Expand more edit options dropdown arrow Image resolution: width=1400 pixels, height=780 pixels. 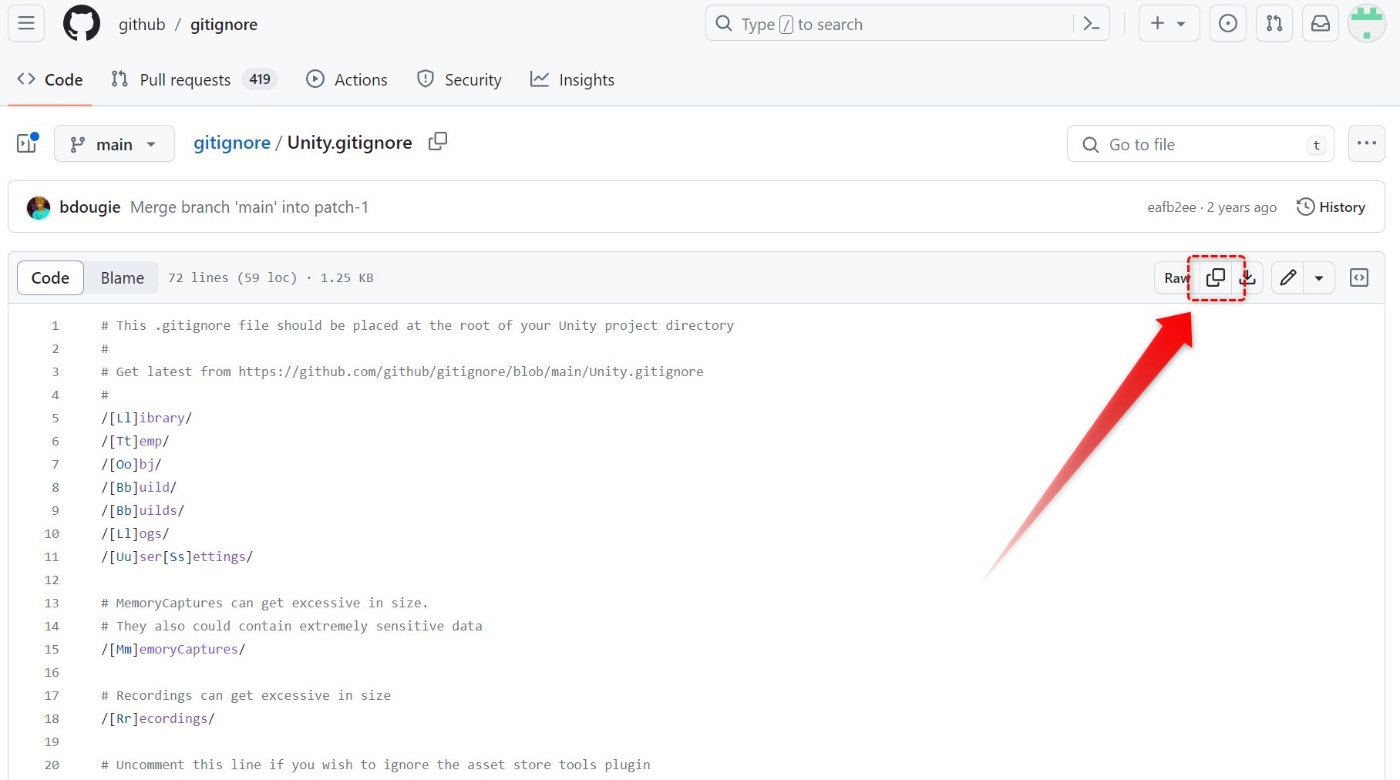1319,278
